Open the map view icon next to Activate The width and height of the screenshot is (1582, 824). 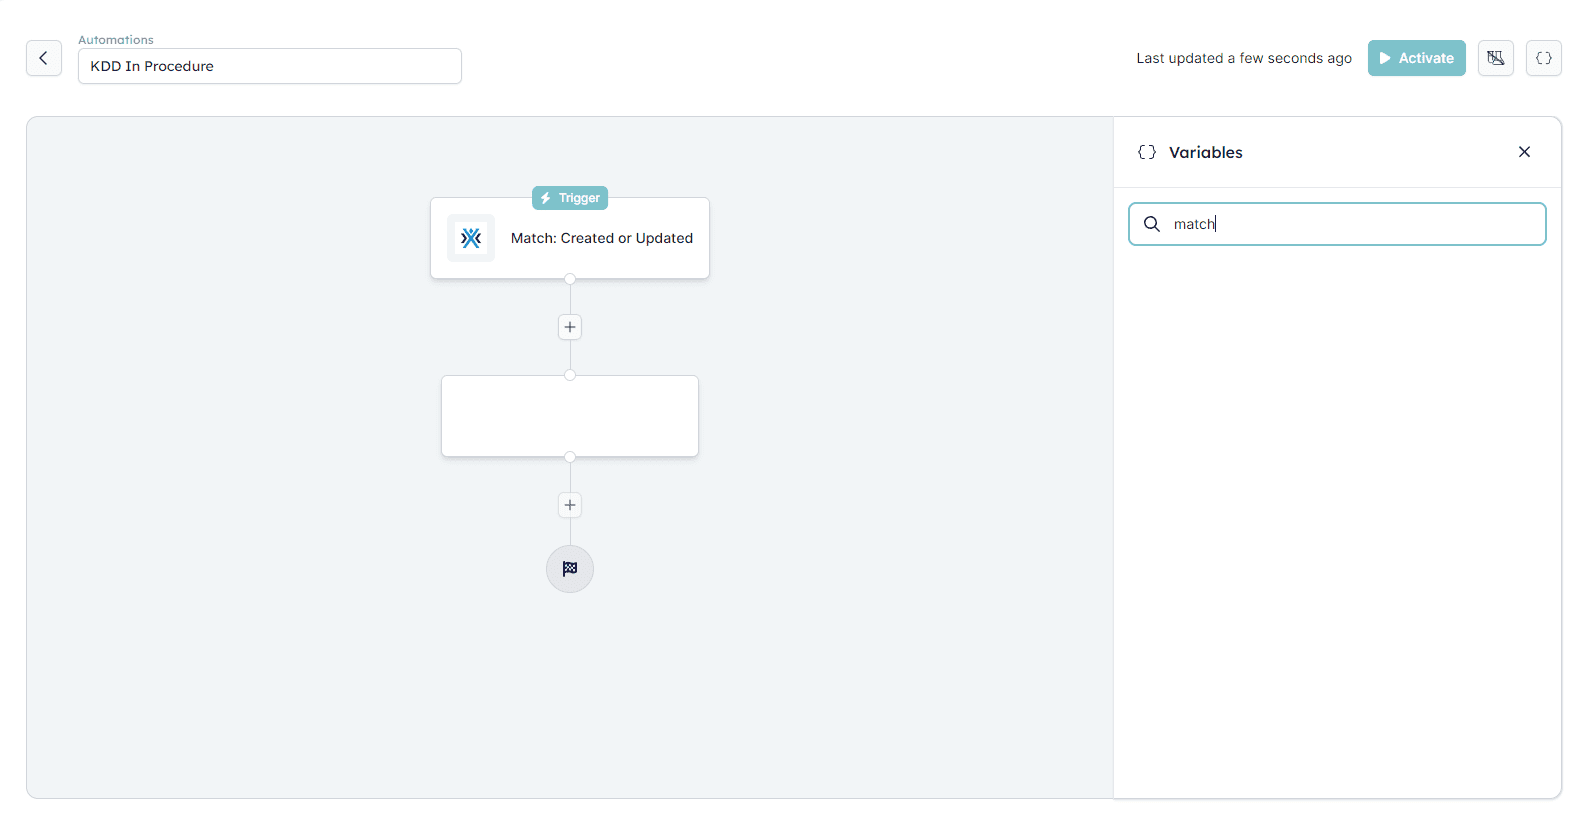pyautogui.click(x=1496, y=58)
